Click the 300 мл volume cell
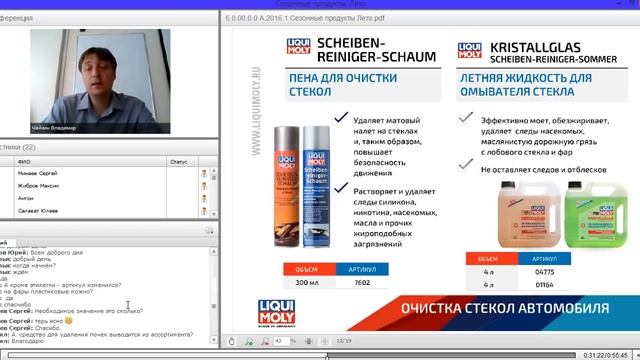 tap(307, 282)
